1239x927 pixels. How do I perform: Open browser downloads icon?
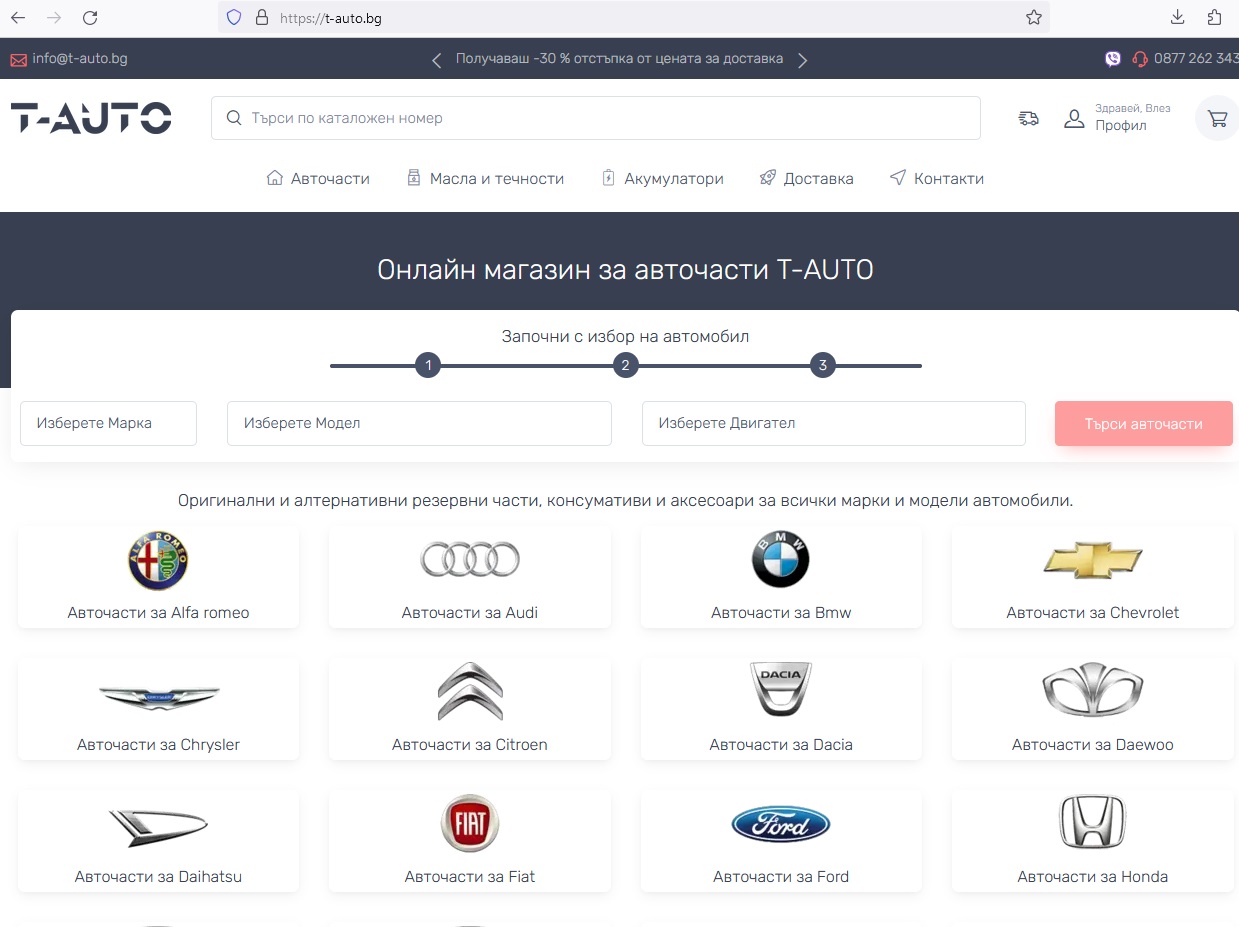pos(1177,17)
